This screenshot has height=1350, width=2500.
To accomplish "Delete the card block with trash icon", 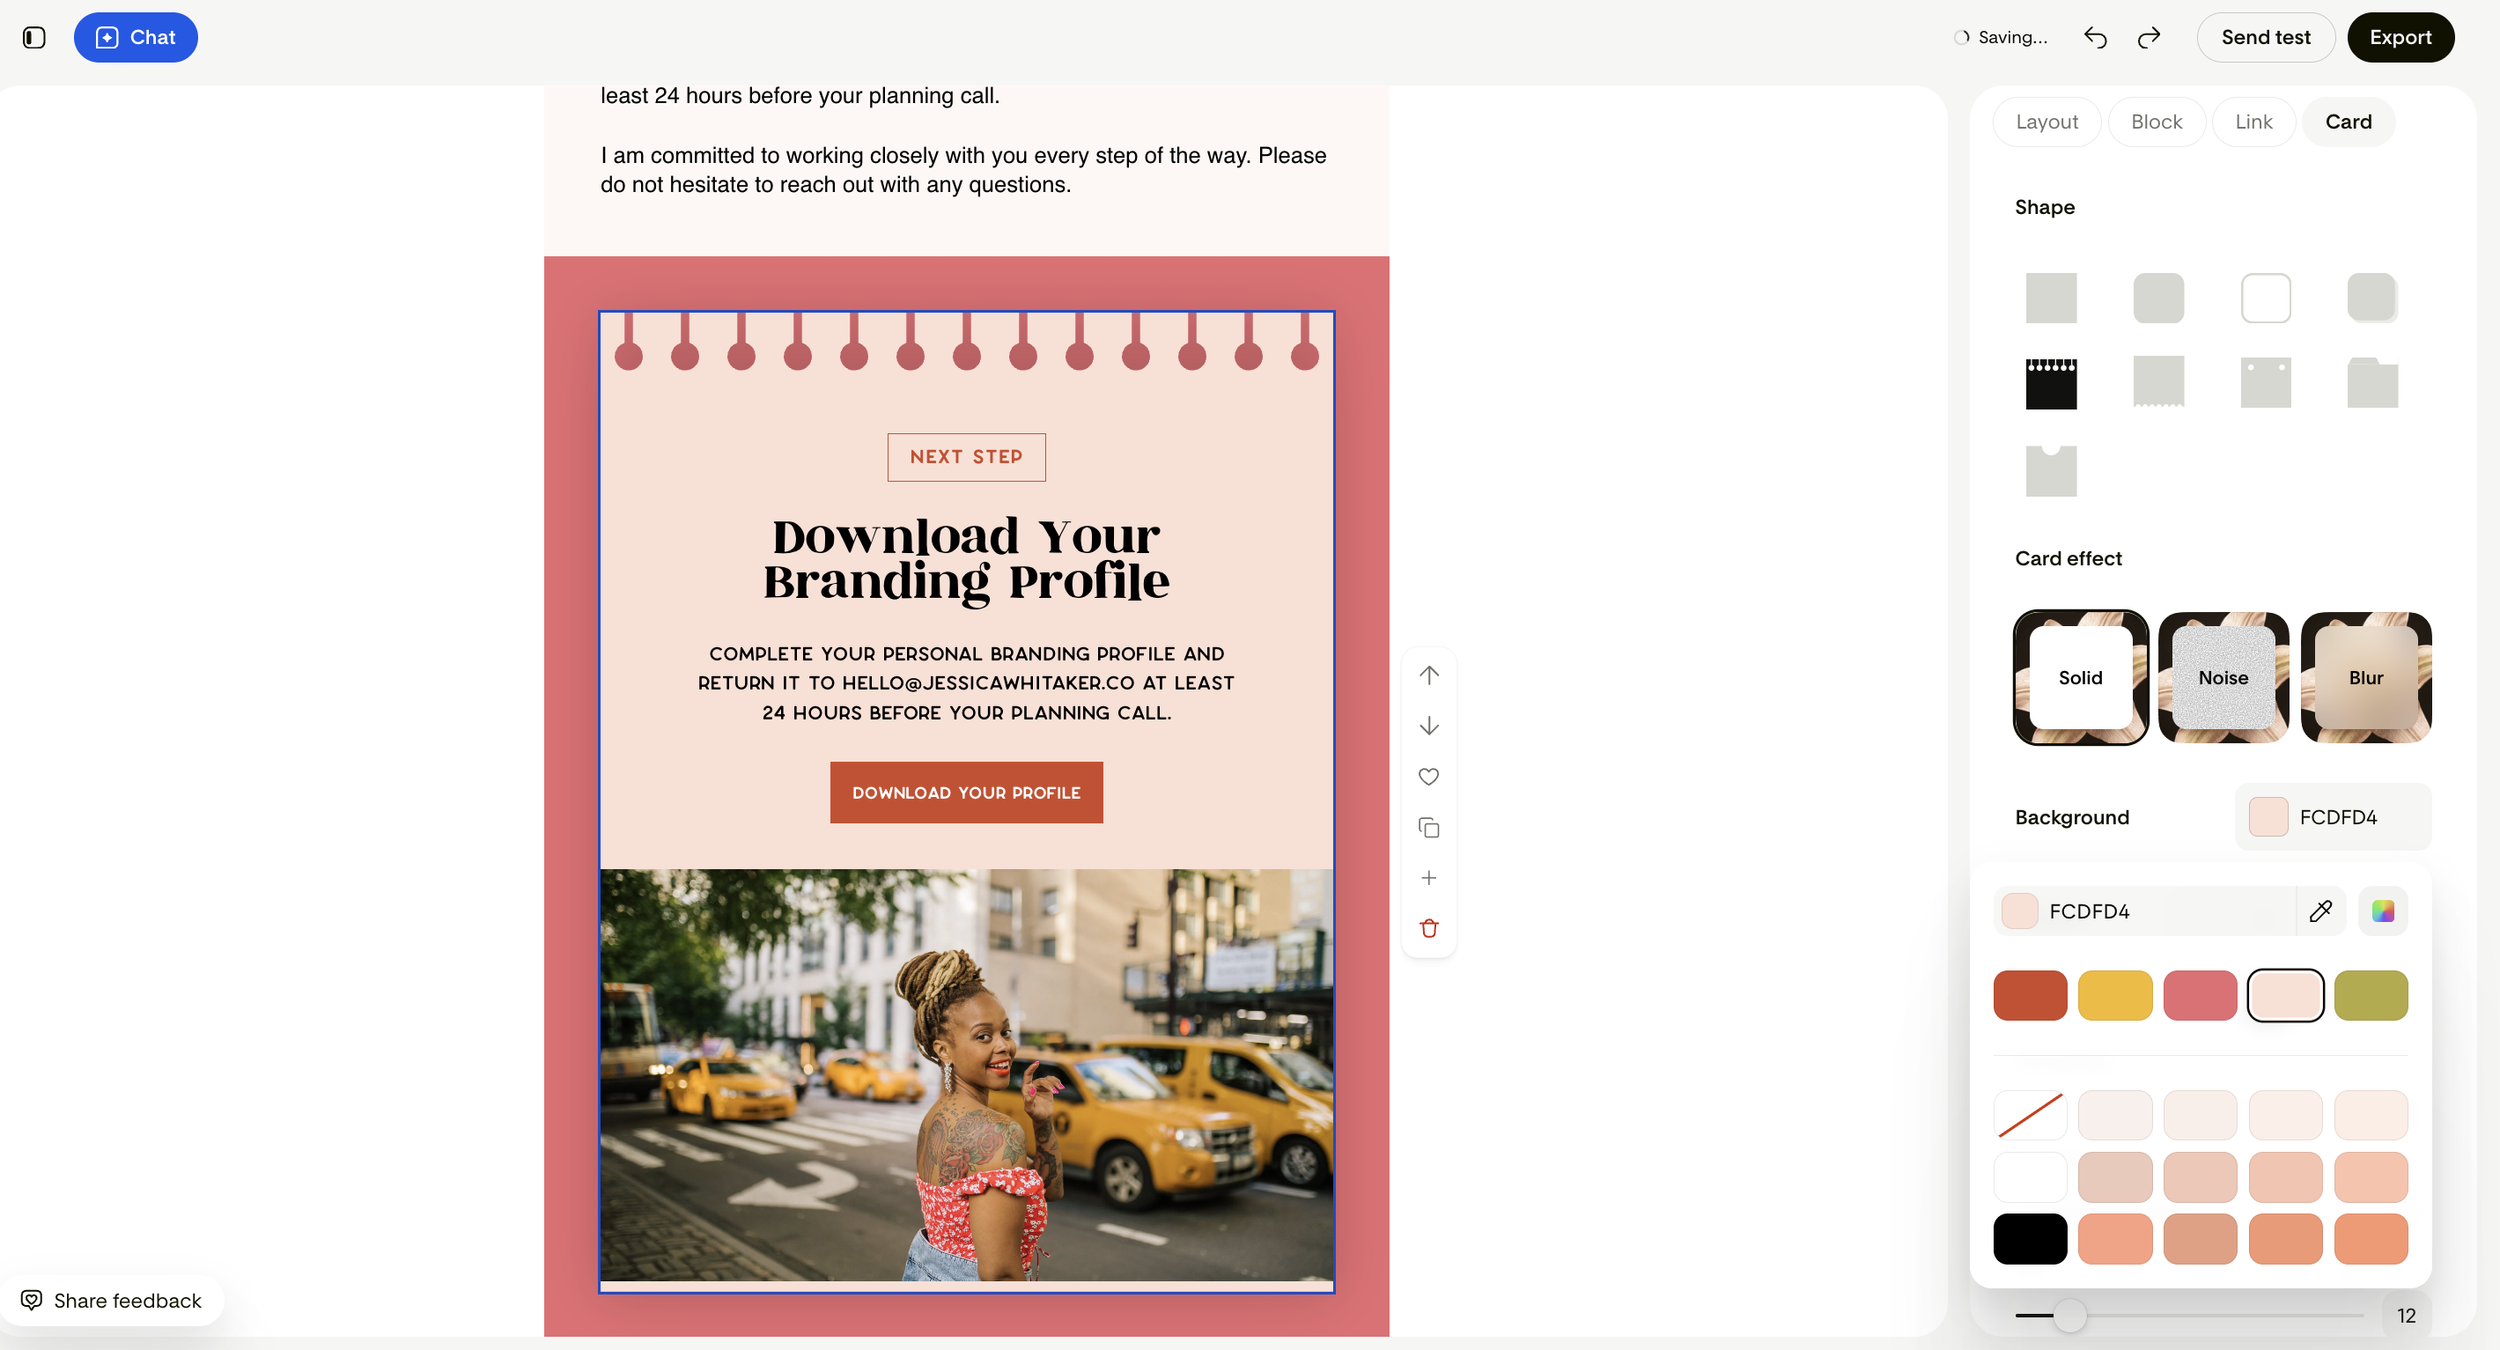I will coord(1429,929).
